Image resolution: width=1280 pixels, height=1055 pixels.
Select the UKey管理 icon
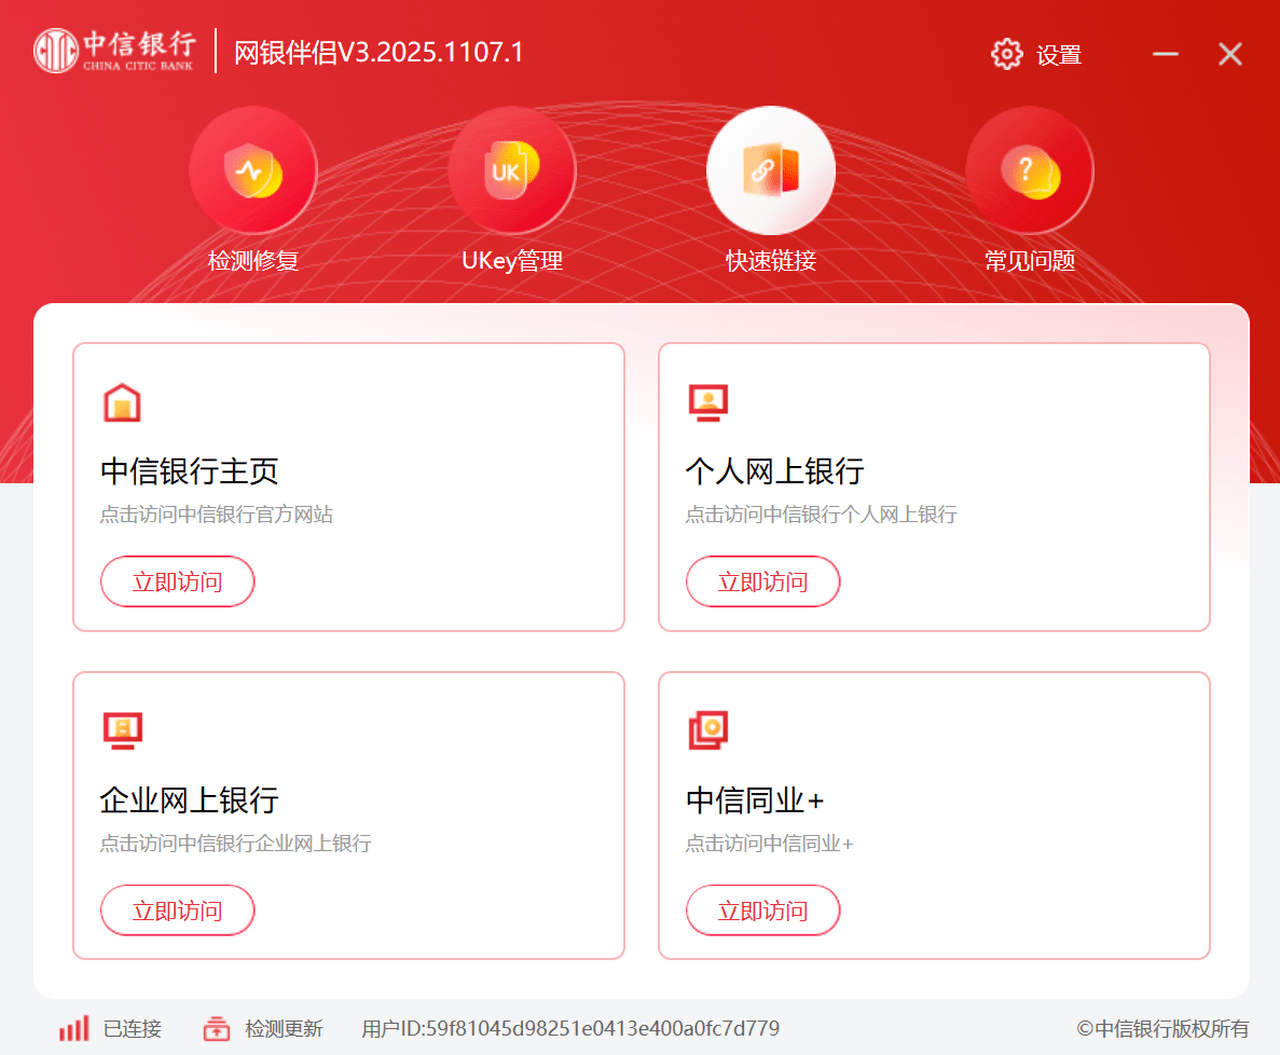511,170
